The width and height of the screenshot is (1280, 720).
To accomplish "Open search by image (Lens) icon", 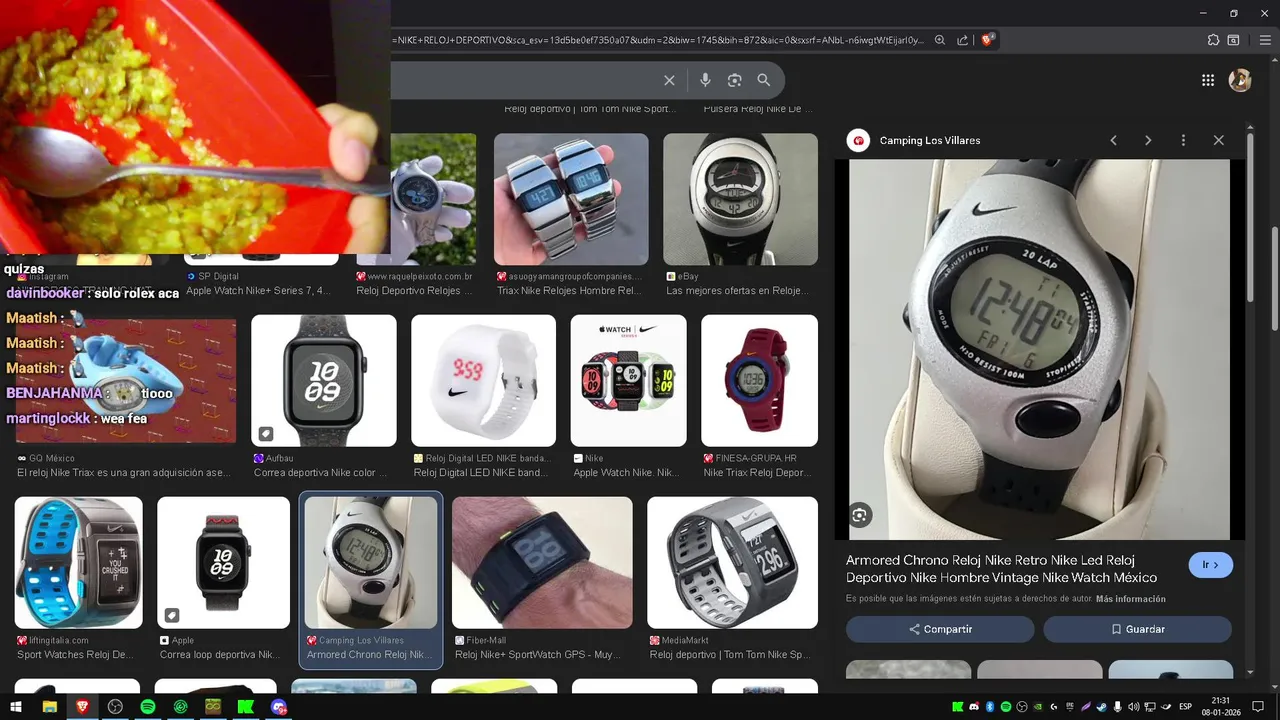I will pyautogui.click(x=735, y=80).
